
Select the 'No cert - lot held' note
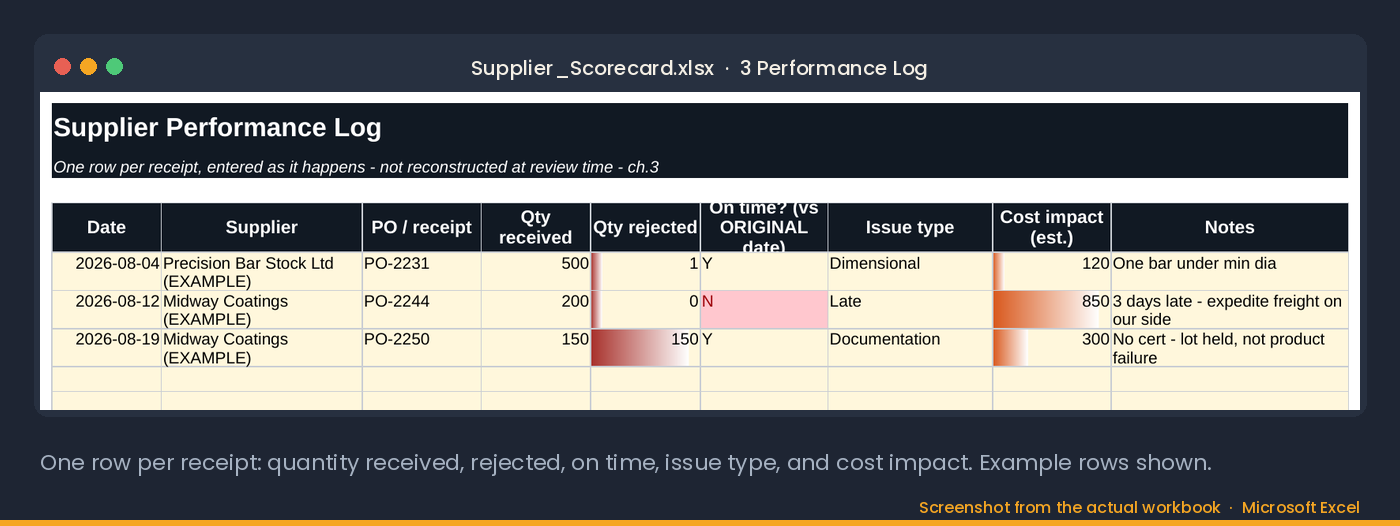(1229, 348)
